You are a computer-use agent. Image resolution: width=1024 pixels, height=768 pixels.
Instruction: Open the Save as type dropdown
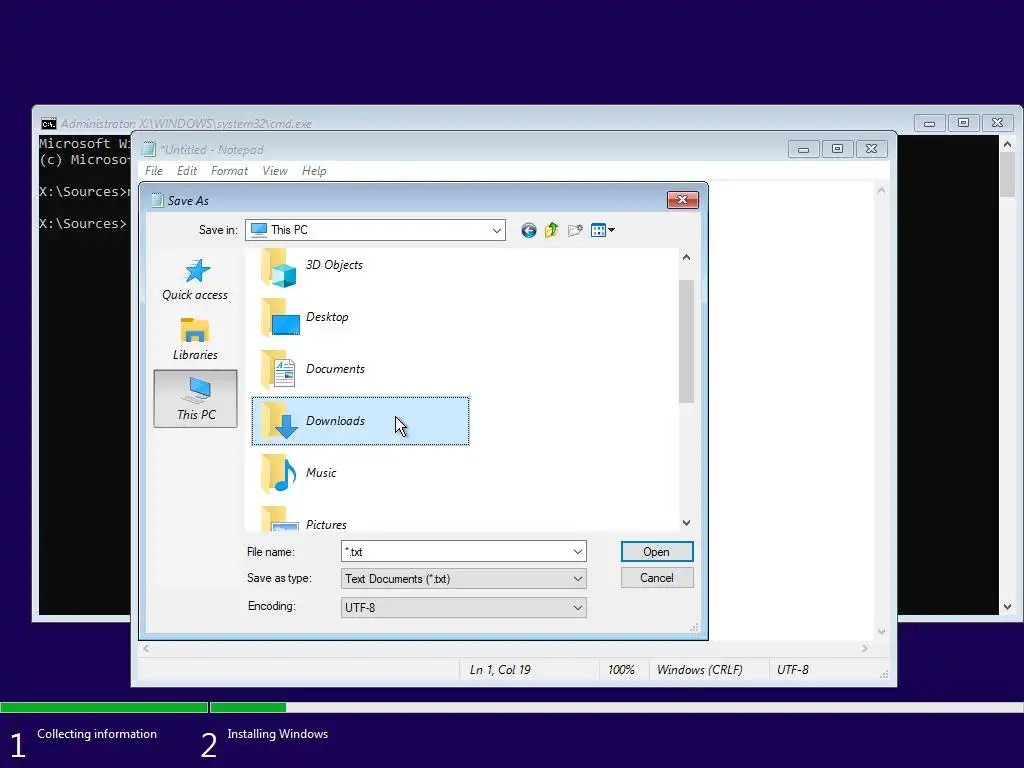[x=577, y=579]
